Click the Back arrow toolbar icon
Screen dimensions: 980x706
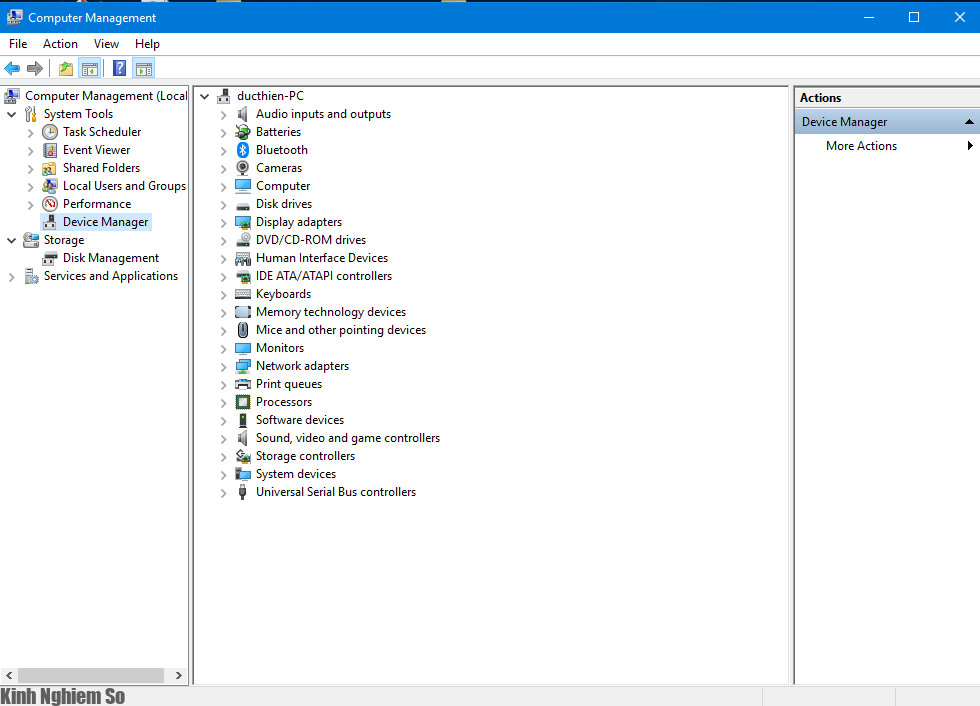pos(12,69)
